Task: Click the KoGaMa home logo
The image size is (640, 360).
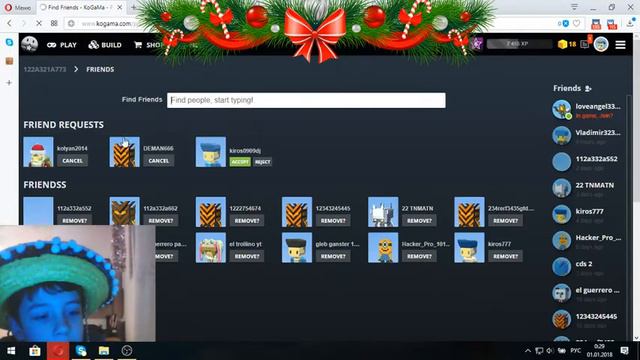Action: coord(29,44)
